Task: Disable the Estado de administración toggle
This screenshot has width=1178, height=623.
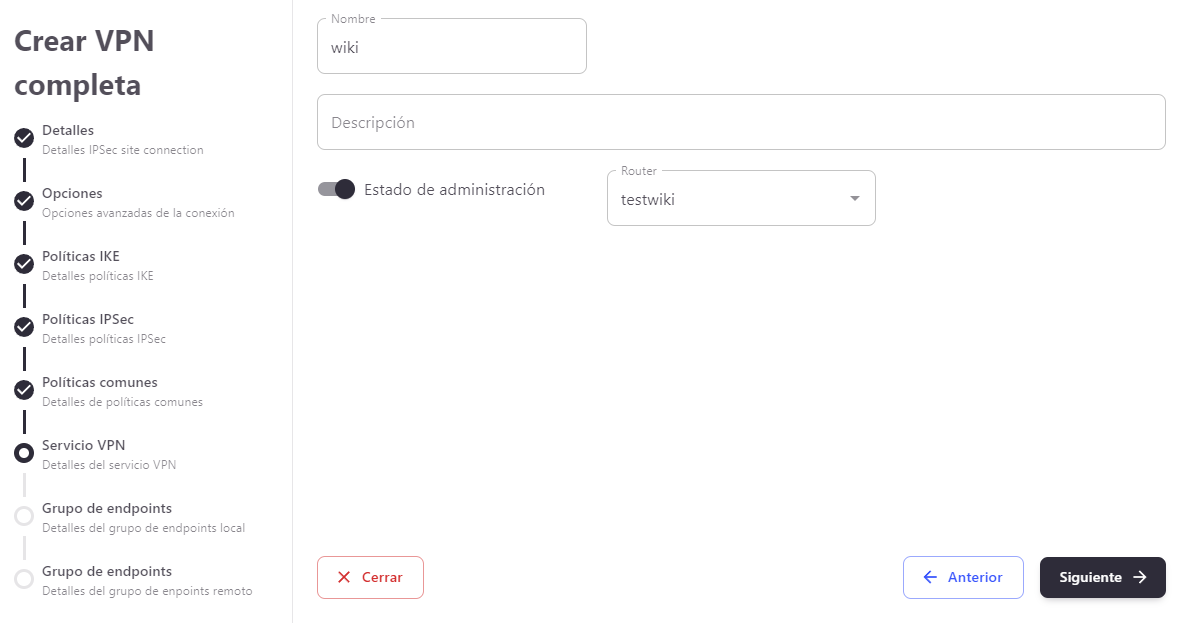Action: pyautogui.click(x=337, y=189)
